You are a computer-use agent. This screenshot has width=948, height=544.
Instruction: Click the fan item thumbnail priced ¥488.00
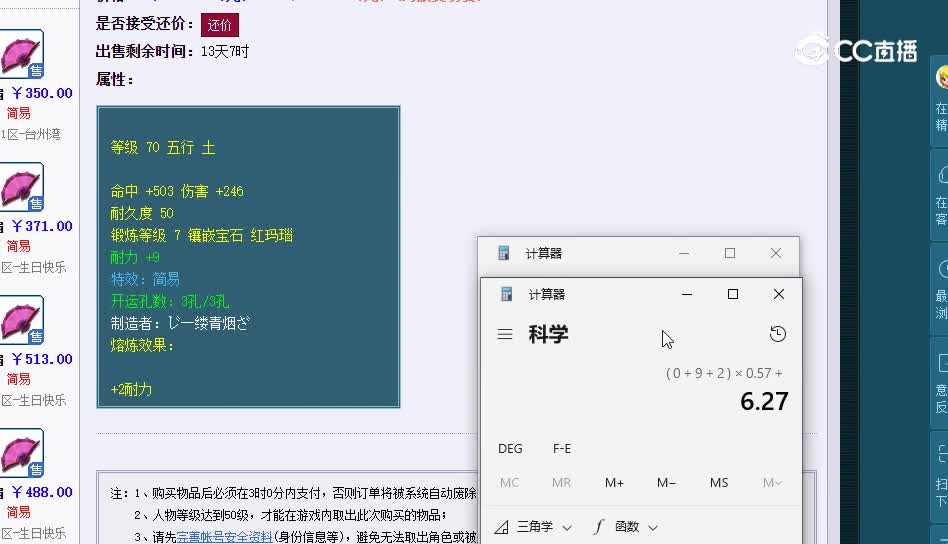pos(21,453)
